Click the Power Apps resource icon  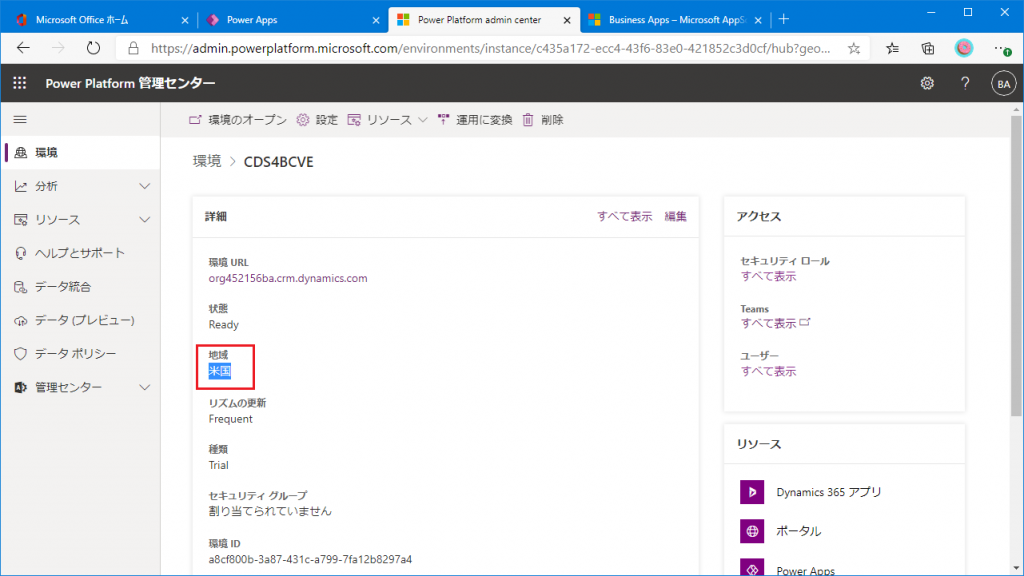point(752,567)
